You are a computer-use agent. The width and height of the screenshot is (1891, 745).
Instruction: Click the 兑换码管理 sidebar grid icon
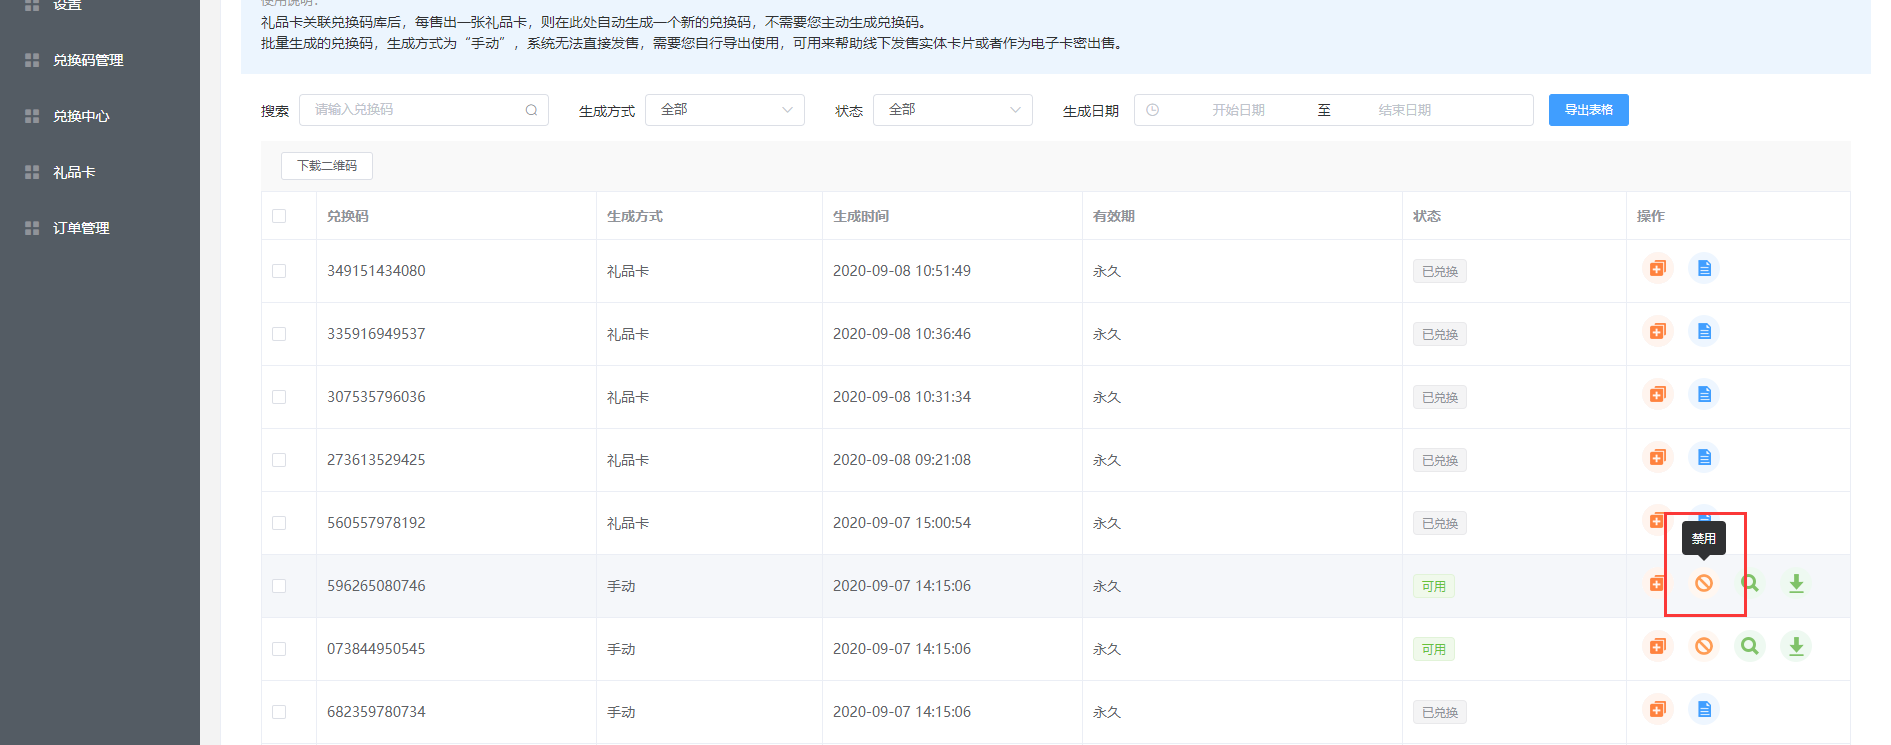point(32,60)
